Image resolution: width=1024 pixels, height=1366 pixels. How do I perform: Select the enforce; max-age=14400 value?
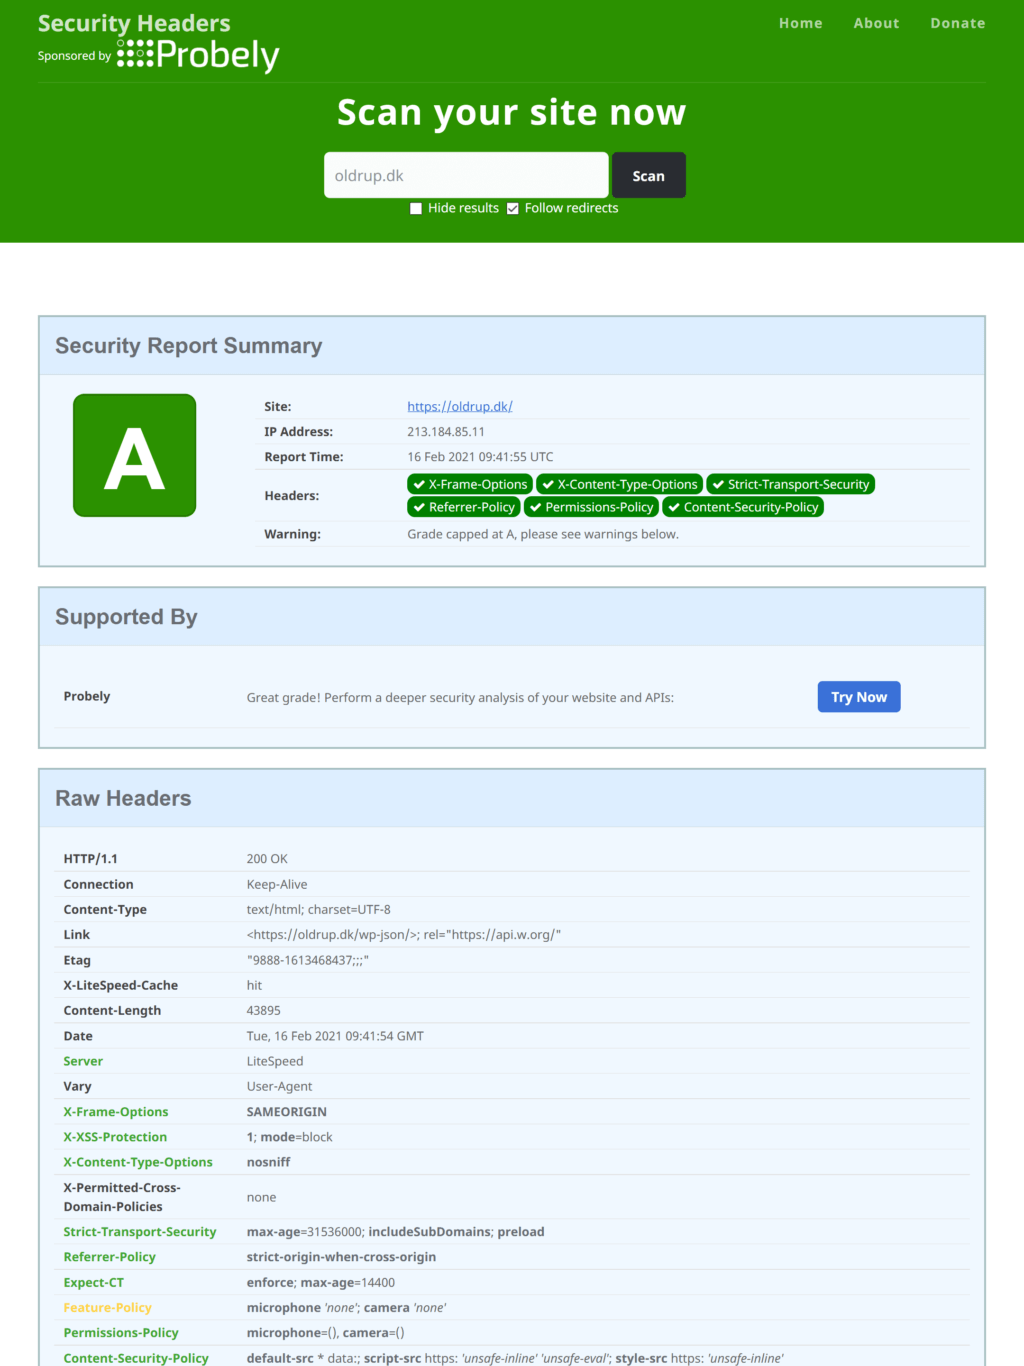point(321,1282)
